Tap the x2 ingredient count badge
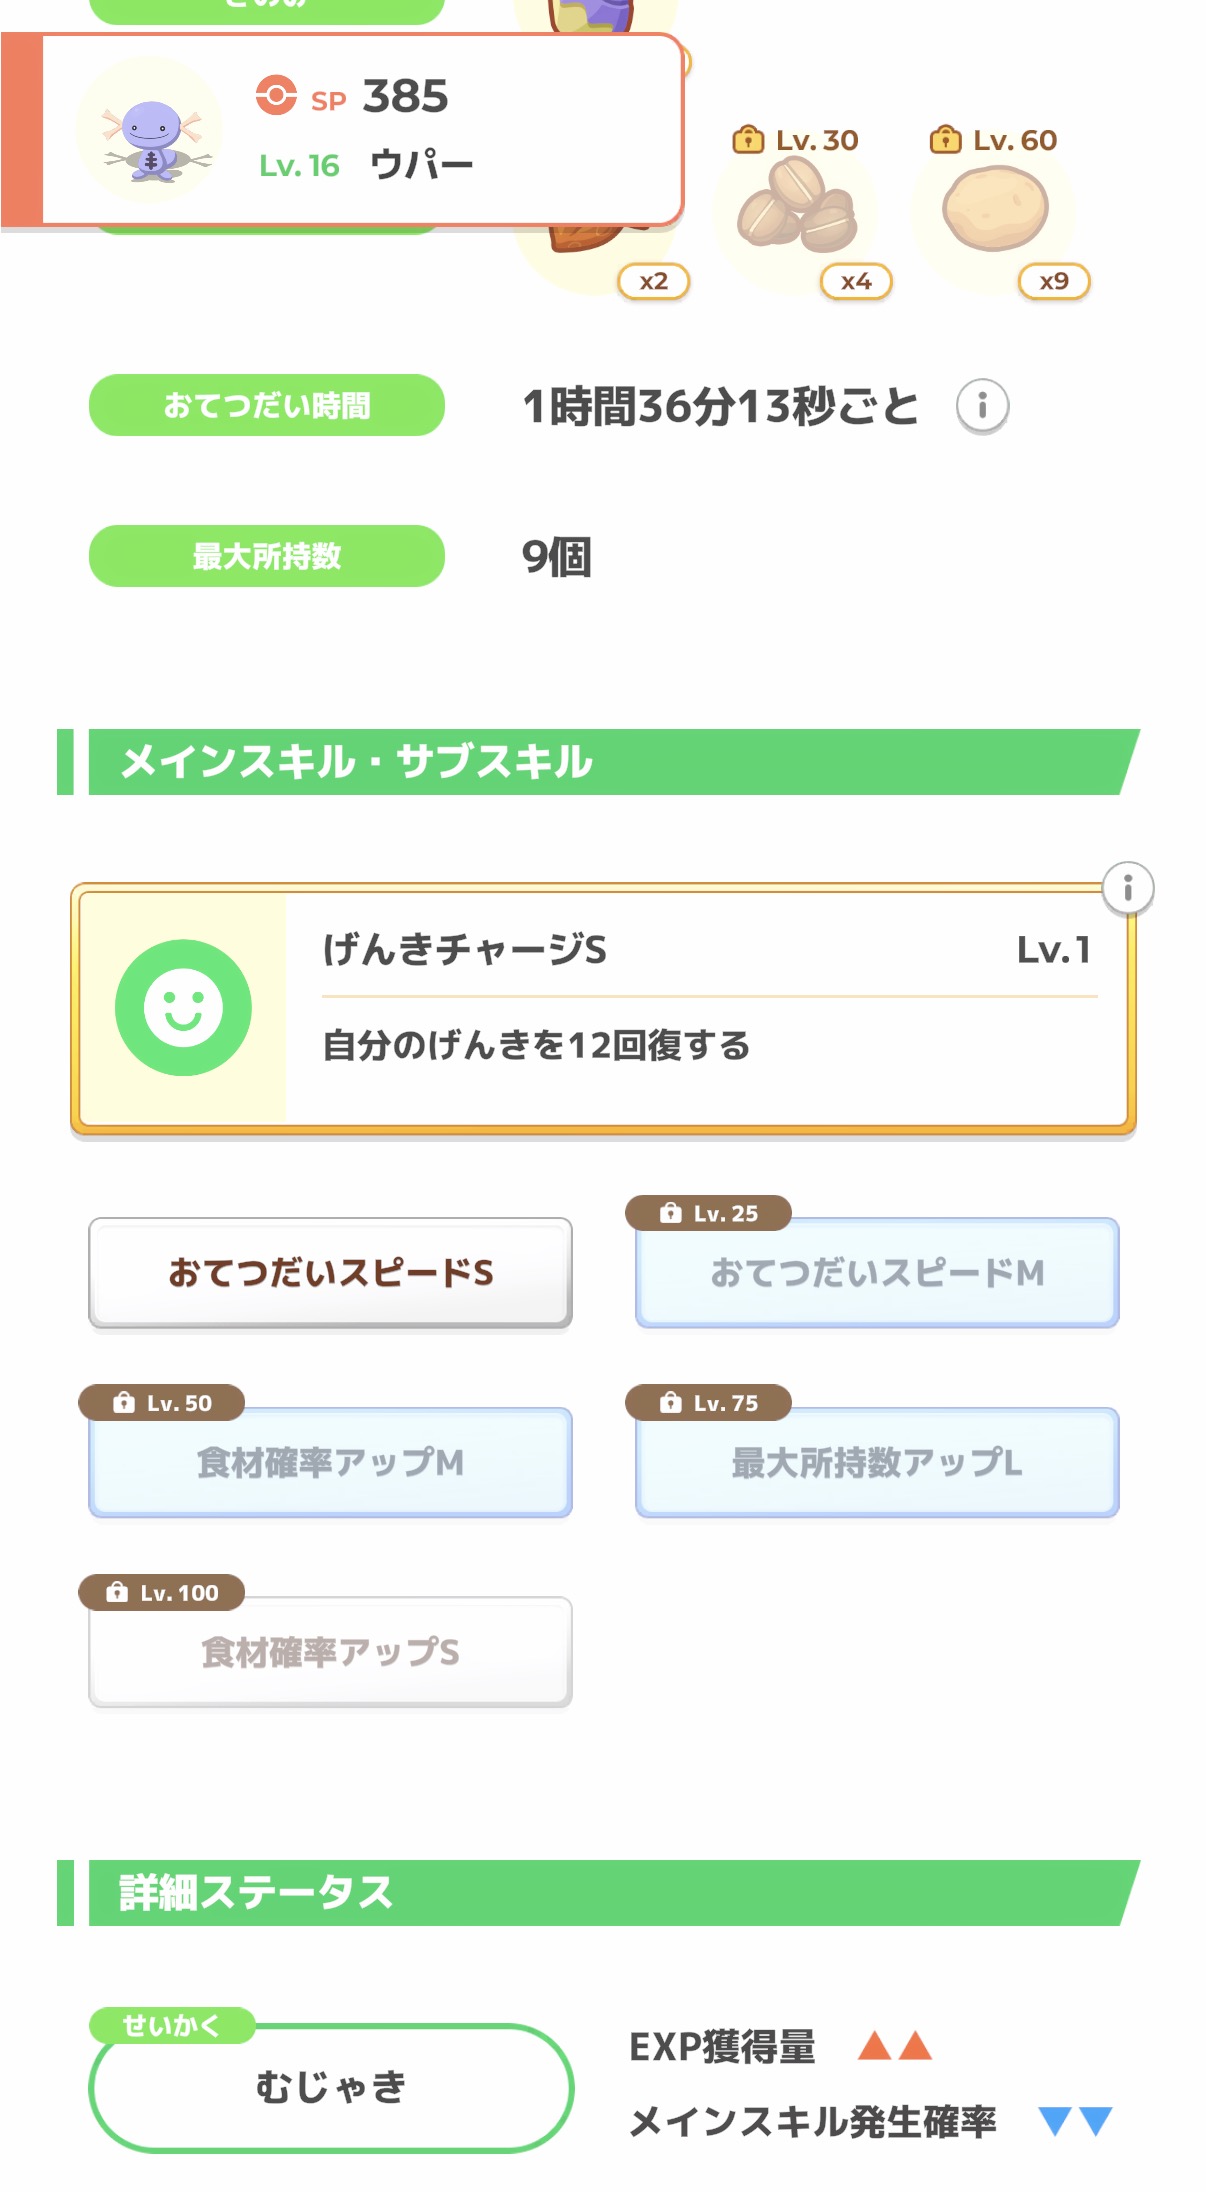This screenshot has height=2192, width=1206. [654, 282]
